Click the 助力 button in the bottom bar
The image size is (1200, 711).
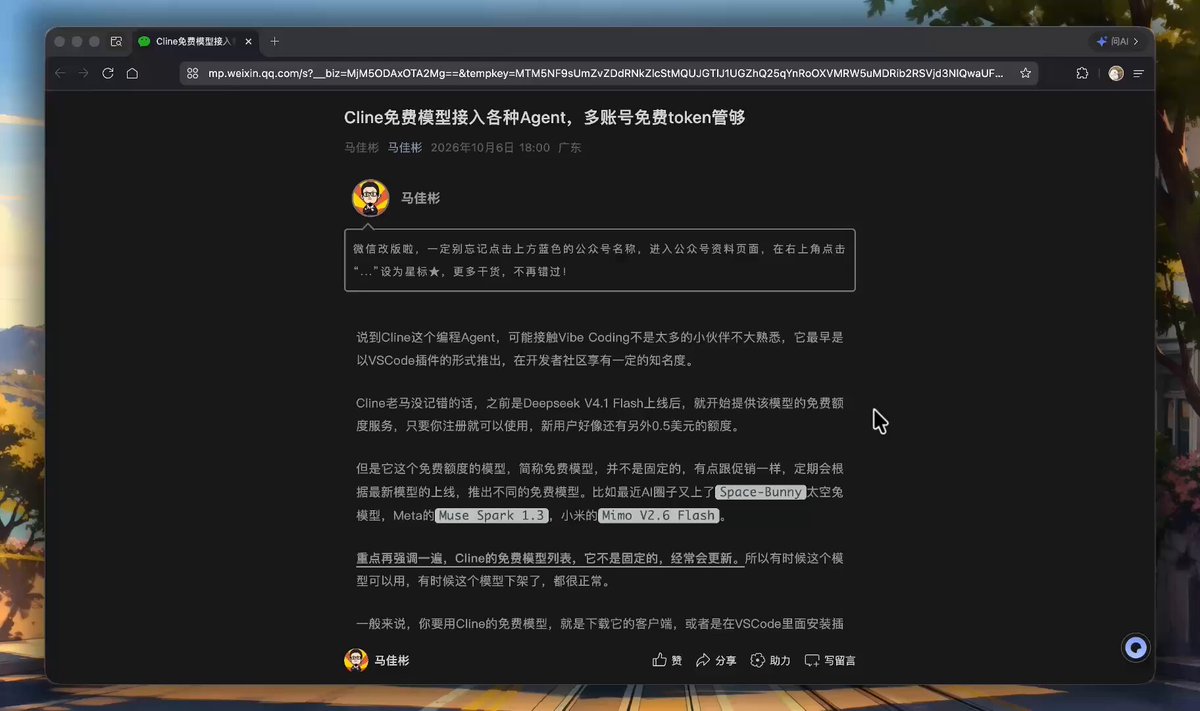point(770,660)
